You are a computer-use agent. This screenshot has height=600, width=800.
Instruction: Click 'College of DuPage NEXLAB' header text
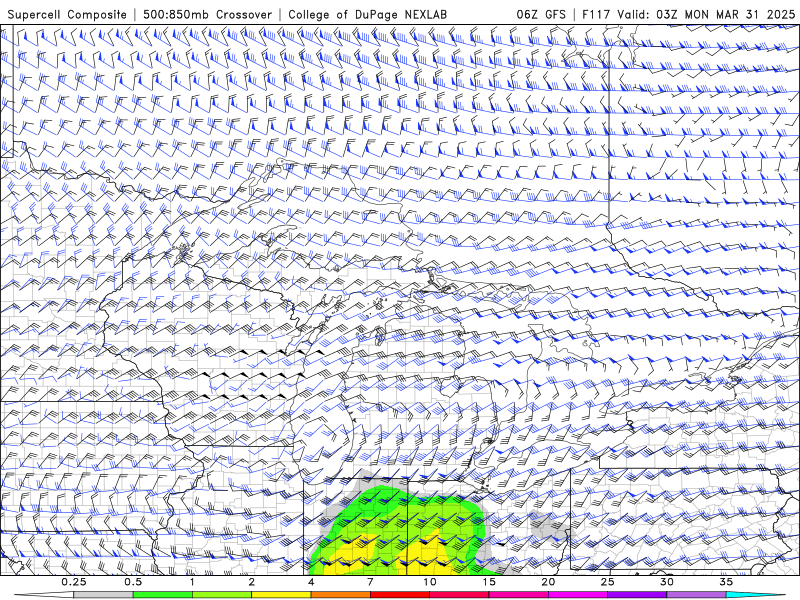(367, 14)
